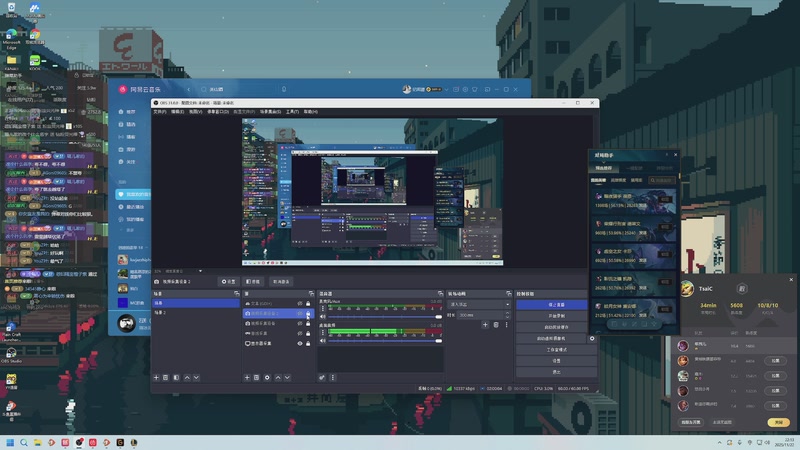Open OBS 工具(T) menu
The width and height of the screenshot is (800, 450).
coord(292,112)
